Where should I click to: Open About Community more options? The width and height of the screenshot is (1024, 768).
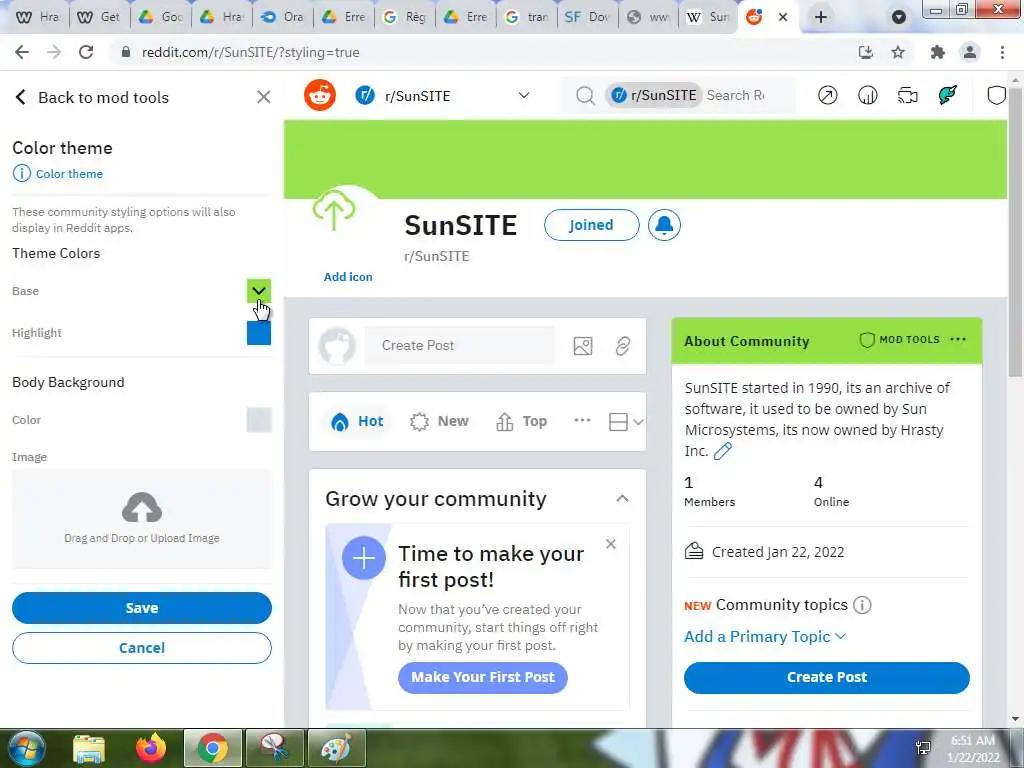coord(958,340)
